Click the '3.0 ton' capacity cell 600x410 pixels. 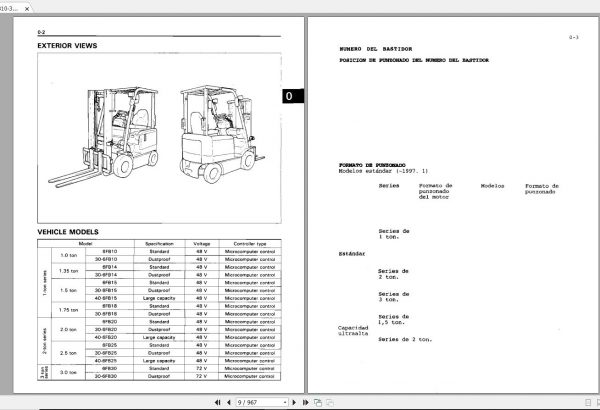click(68, 372)
